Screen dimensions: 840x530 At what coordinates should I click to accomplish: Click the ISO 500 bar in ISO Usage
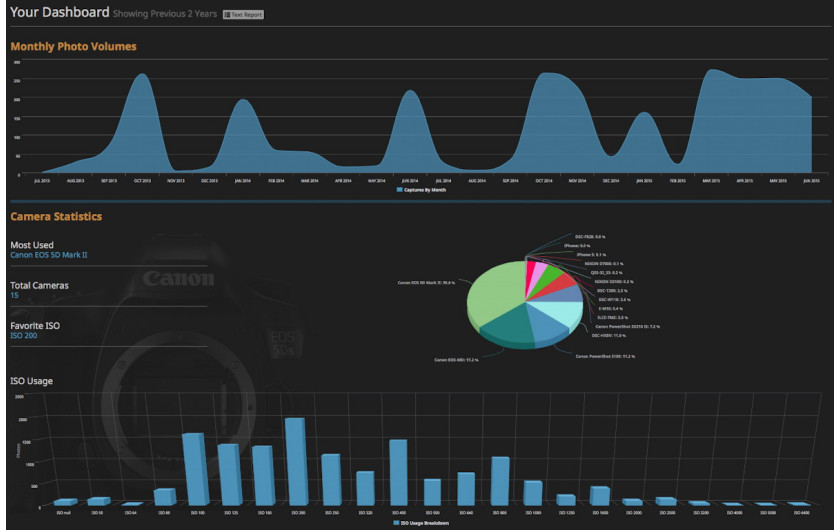click(432, 492)
